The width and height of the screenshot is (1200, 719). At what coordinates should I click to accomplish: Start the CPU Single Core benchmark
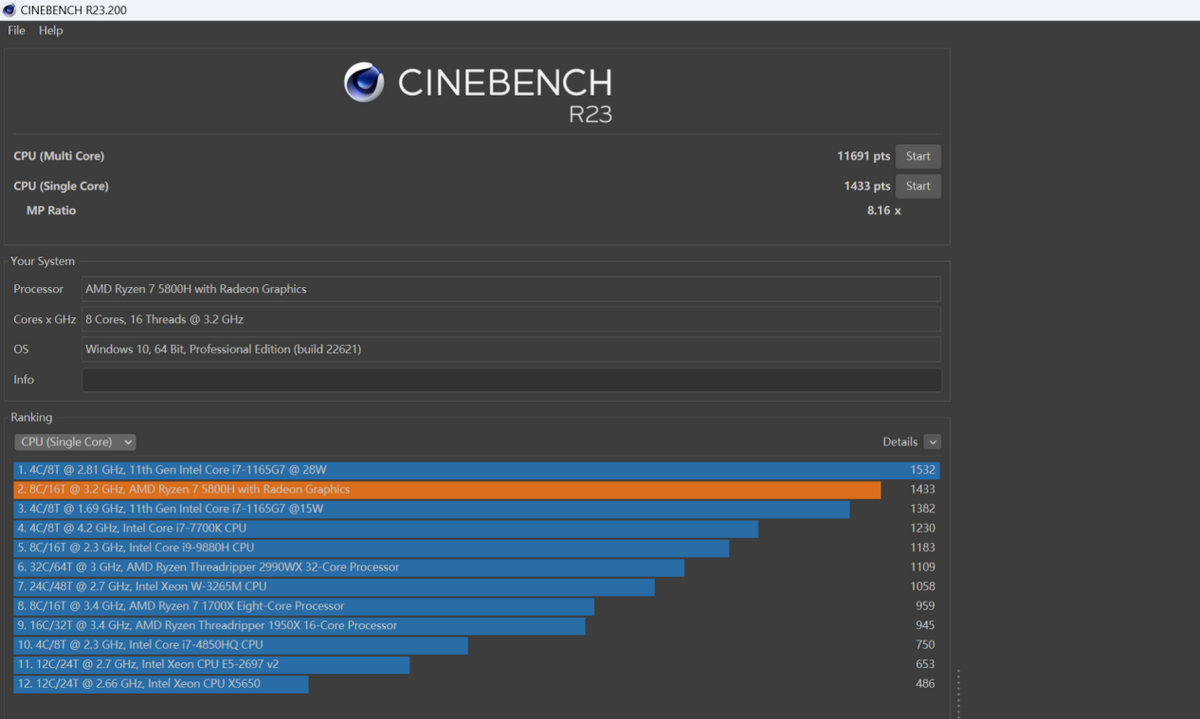918,186
